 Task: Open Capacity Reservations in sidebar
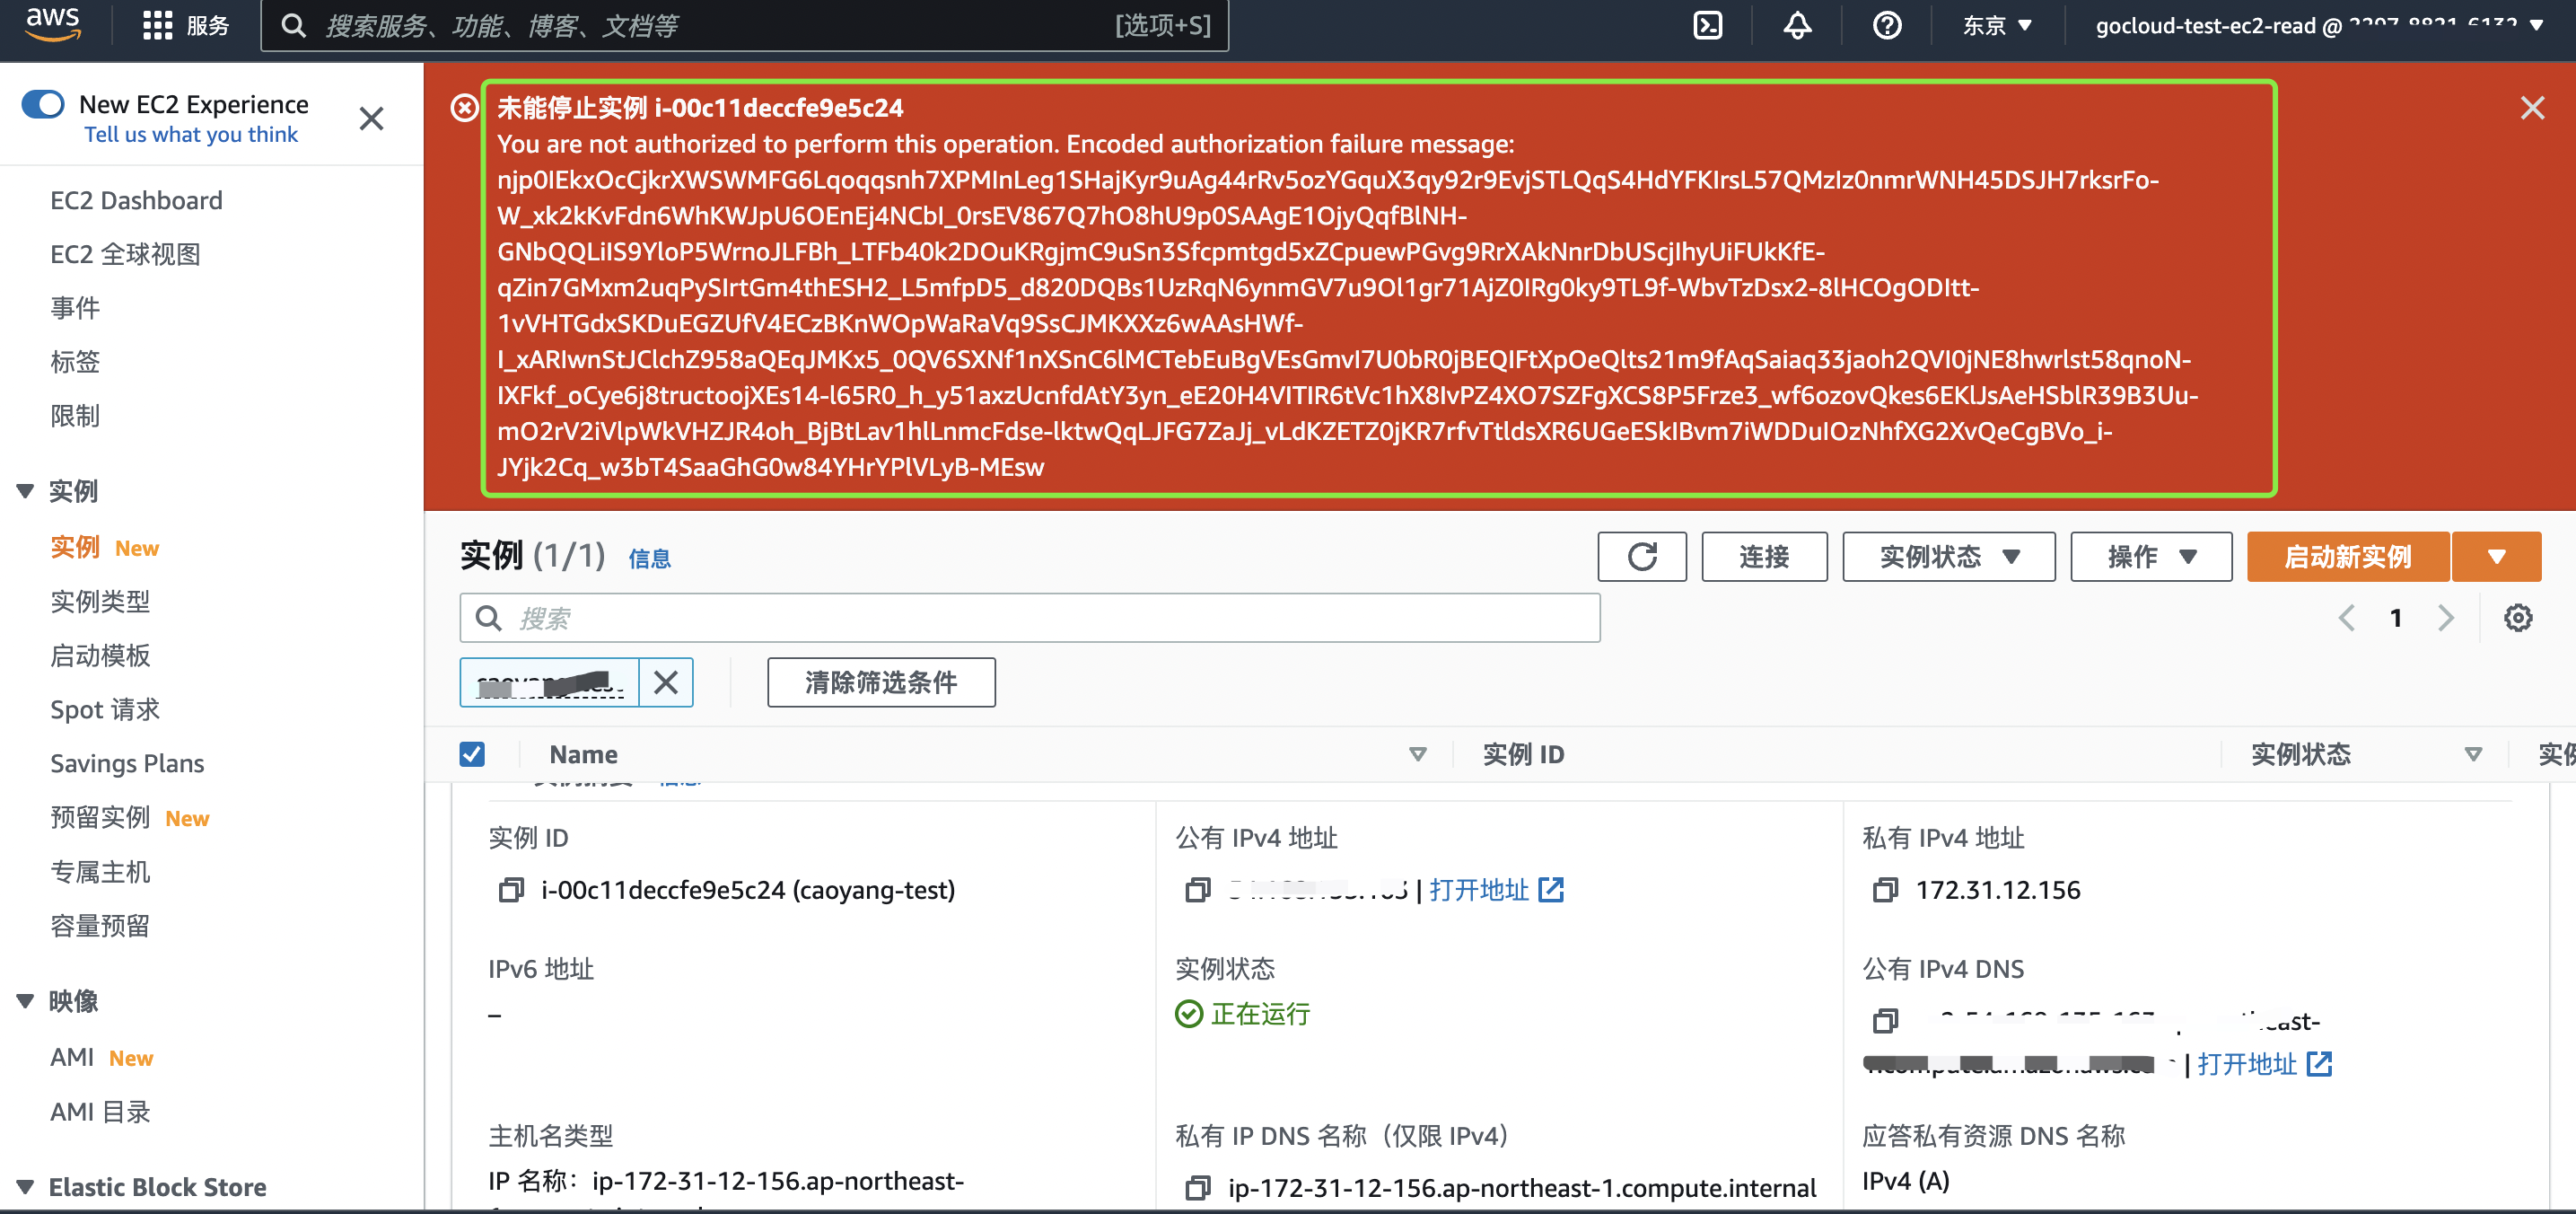[100, 926]
